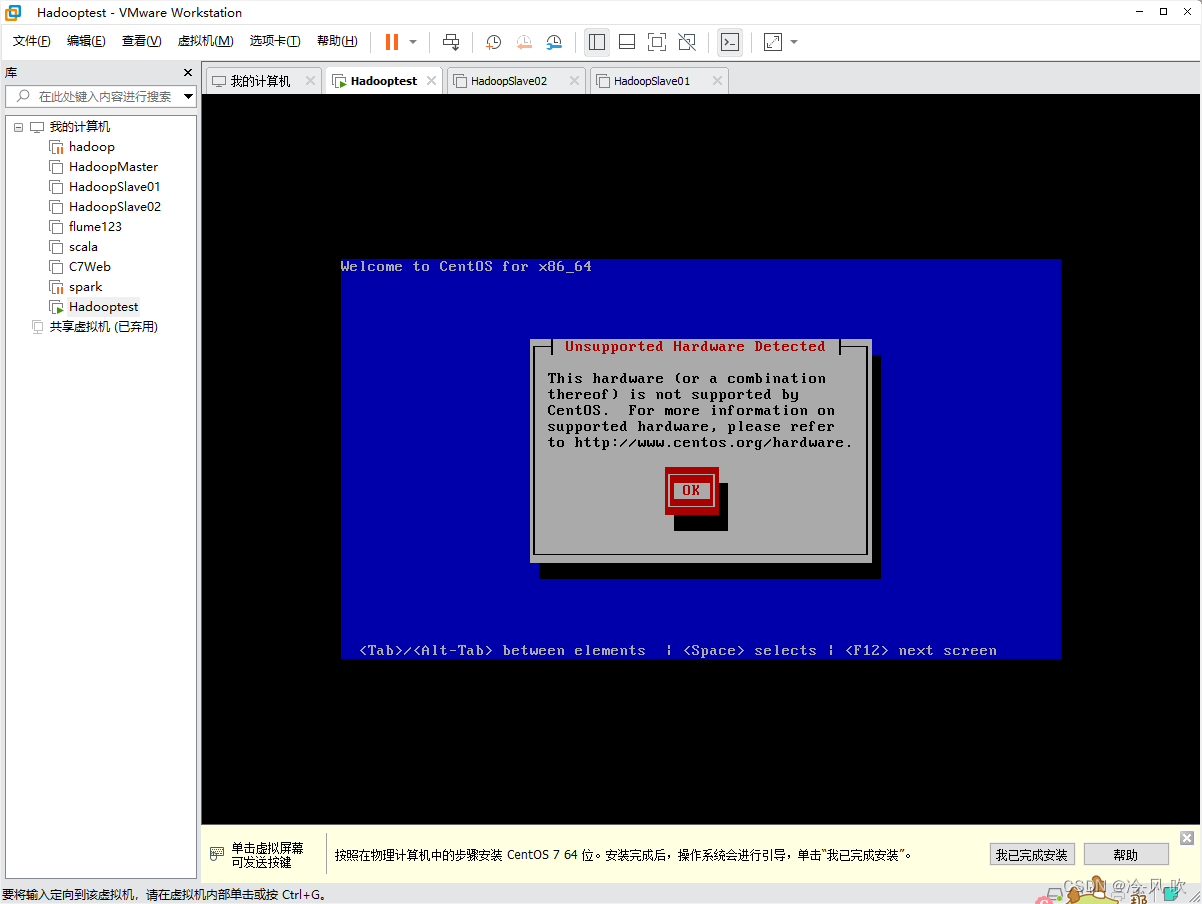
Task: Click the VMware Workstation title bar logo
Action: (14, 13)
